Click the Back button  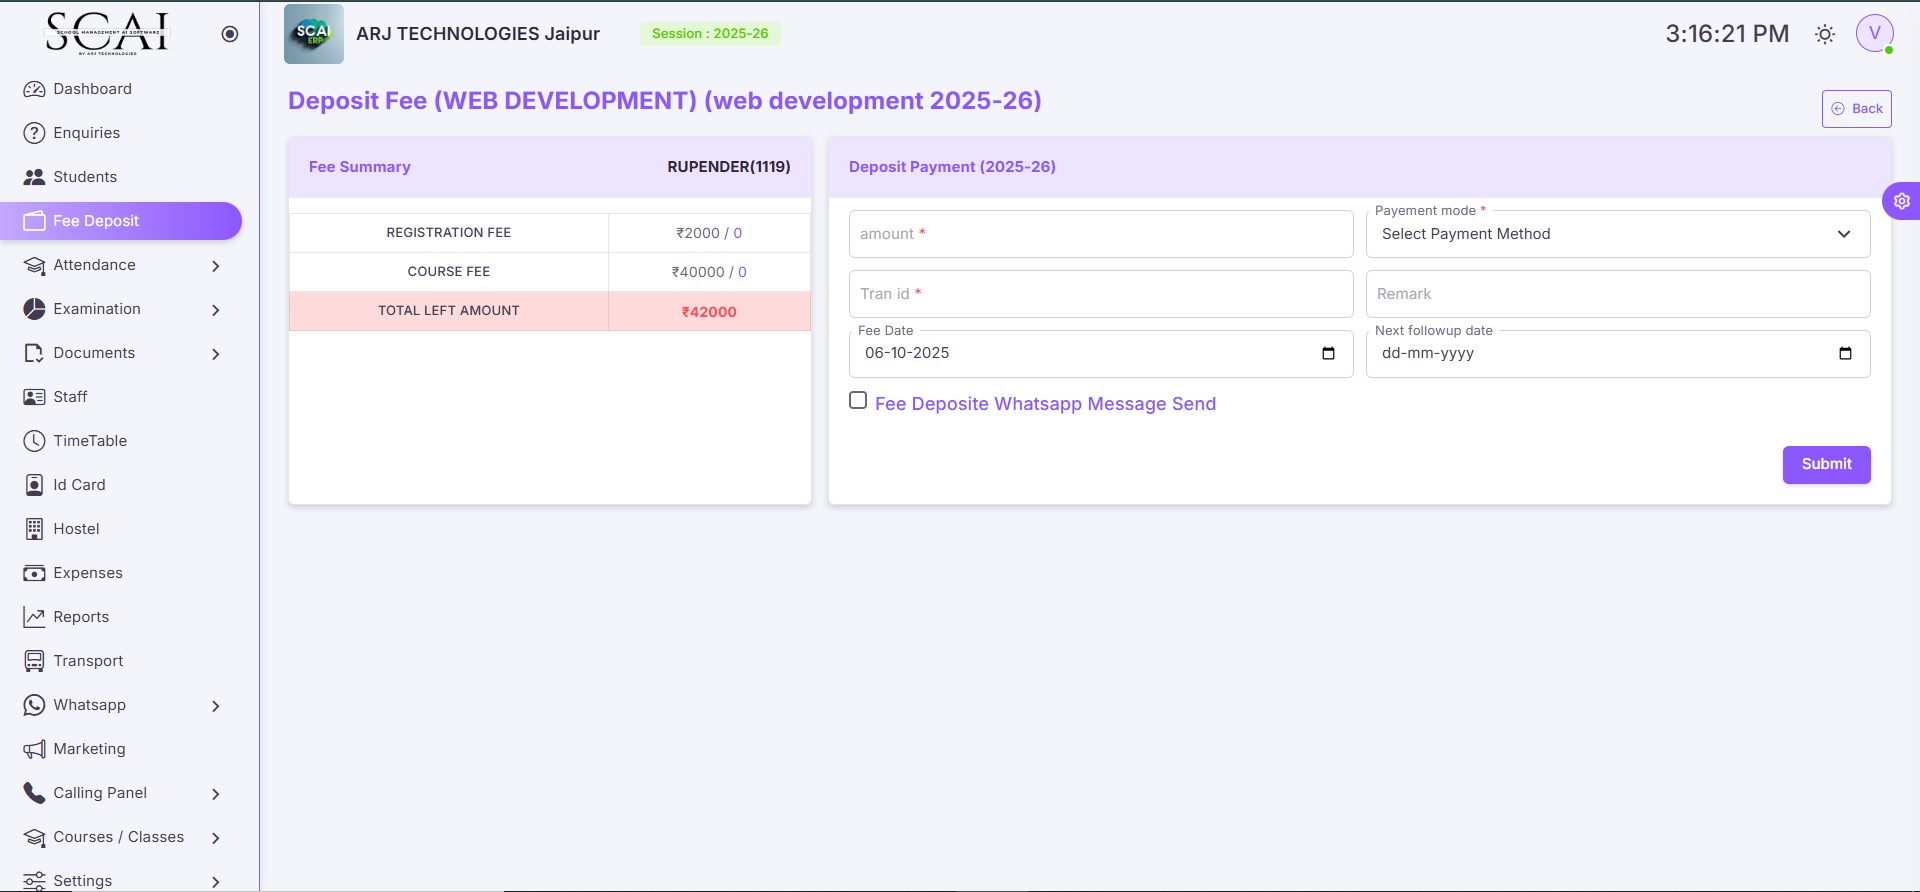point(1856,109)
